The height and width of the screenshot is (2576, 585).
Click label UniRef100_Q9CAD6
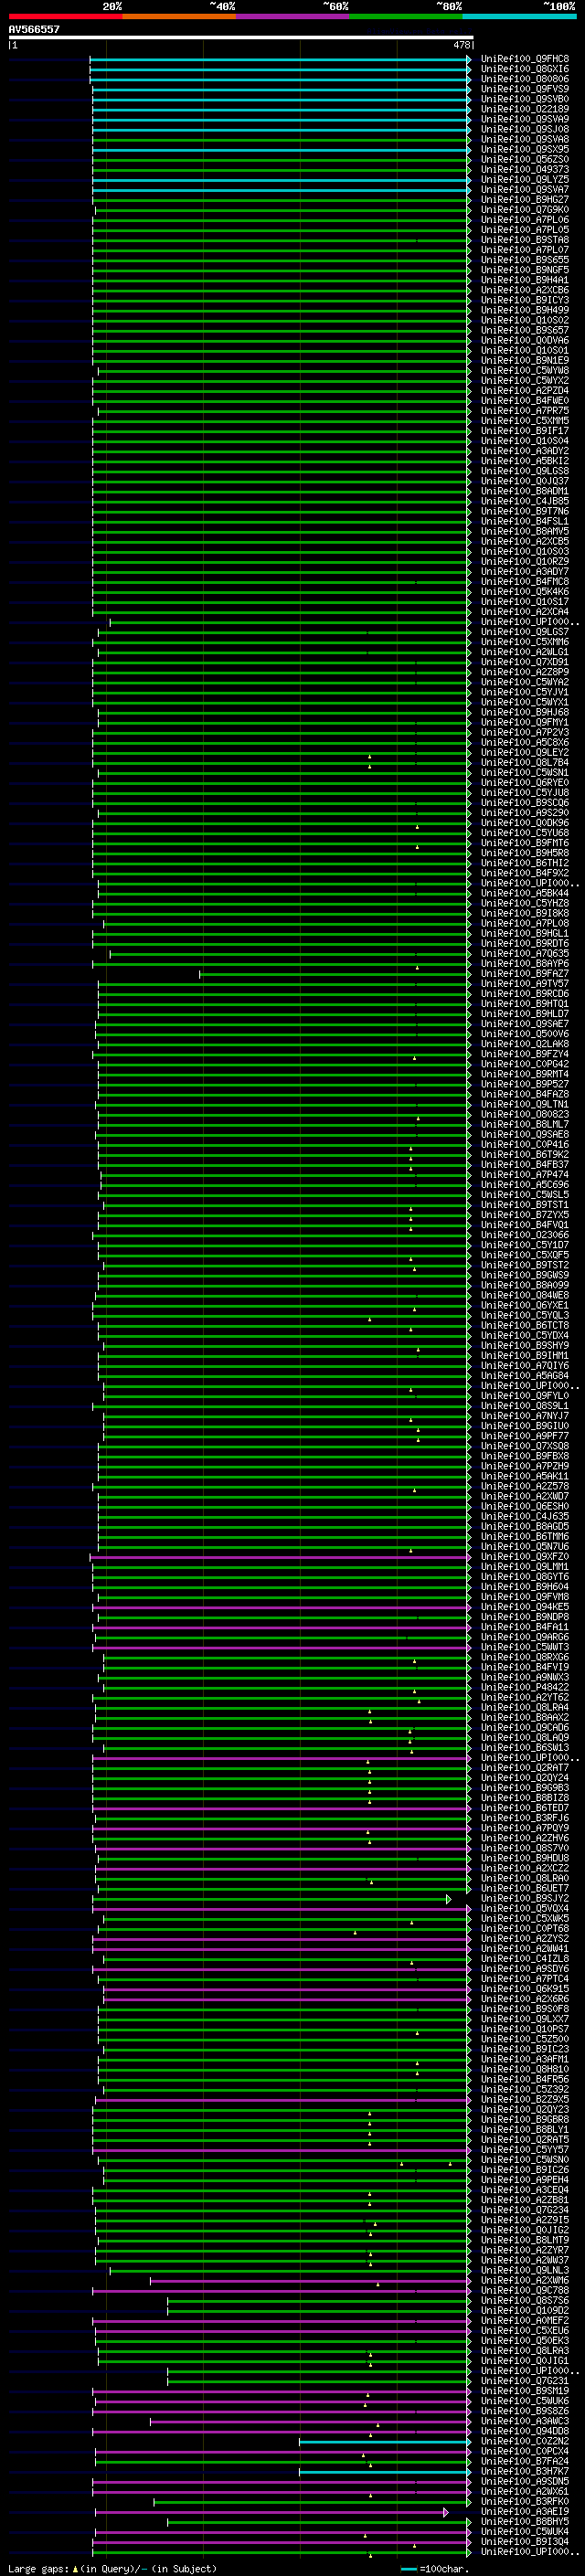tap(525, 1727)
